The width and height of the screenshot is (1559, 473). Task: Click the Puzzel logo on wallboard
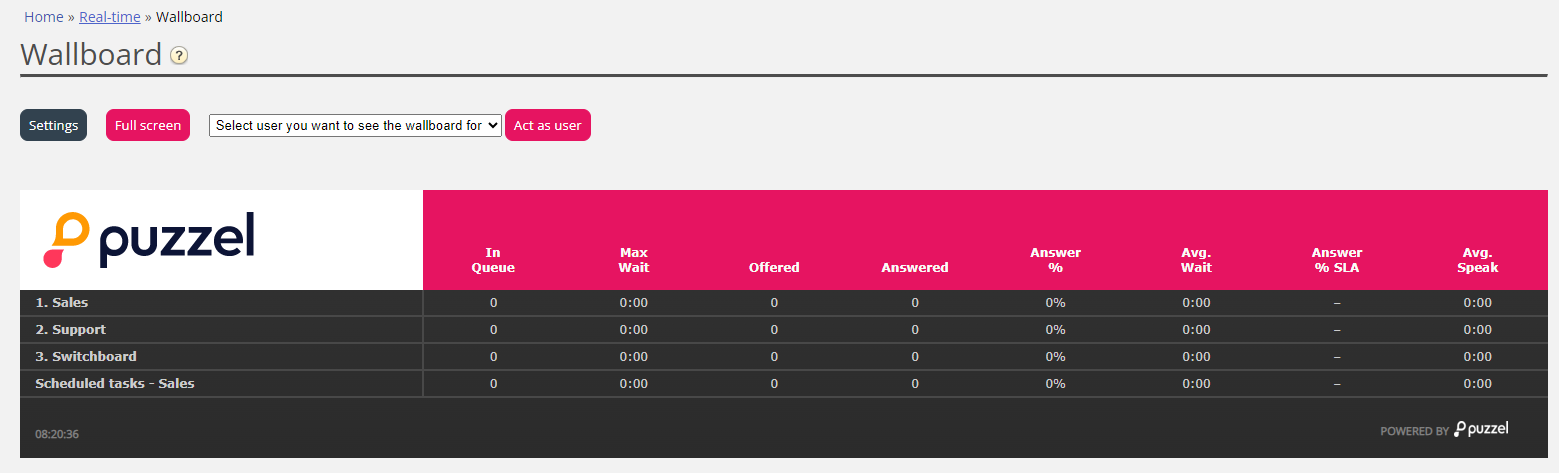pyautogui.click(x=149, y=240)
